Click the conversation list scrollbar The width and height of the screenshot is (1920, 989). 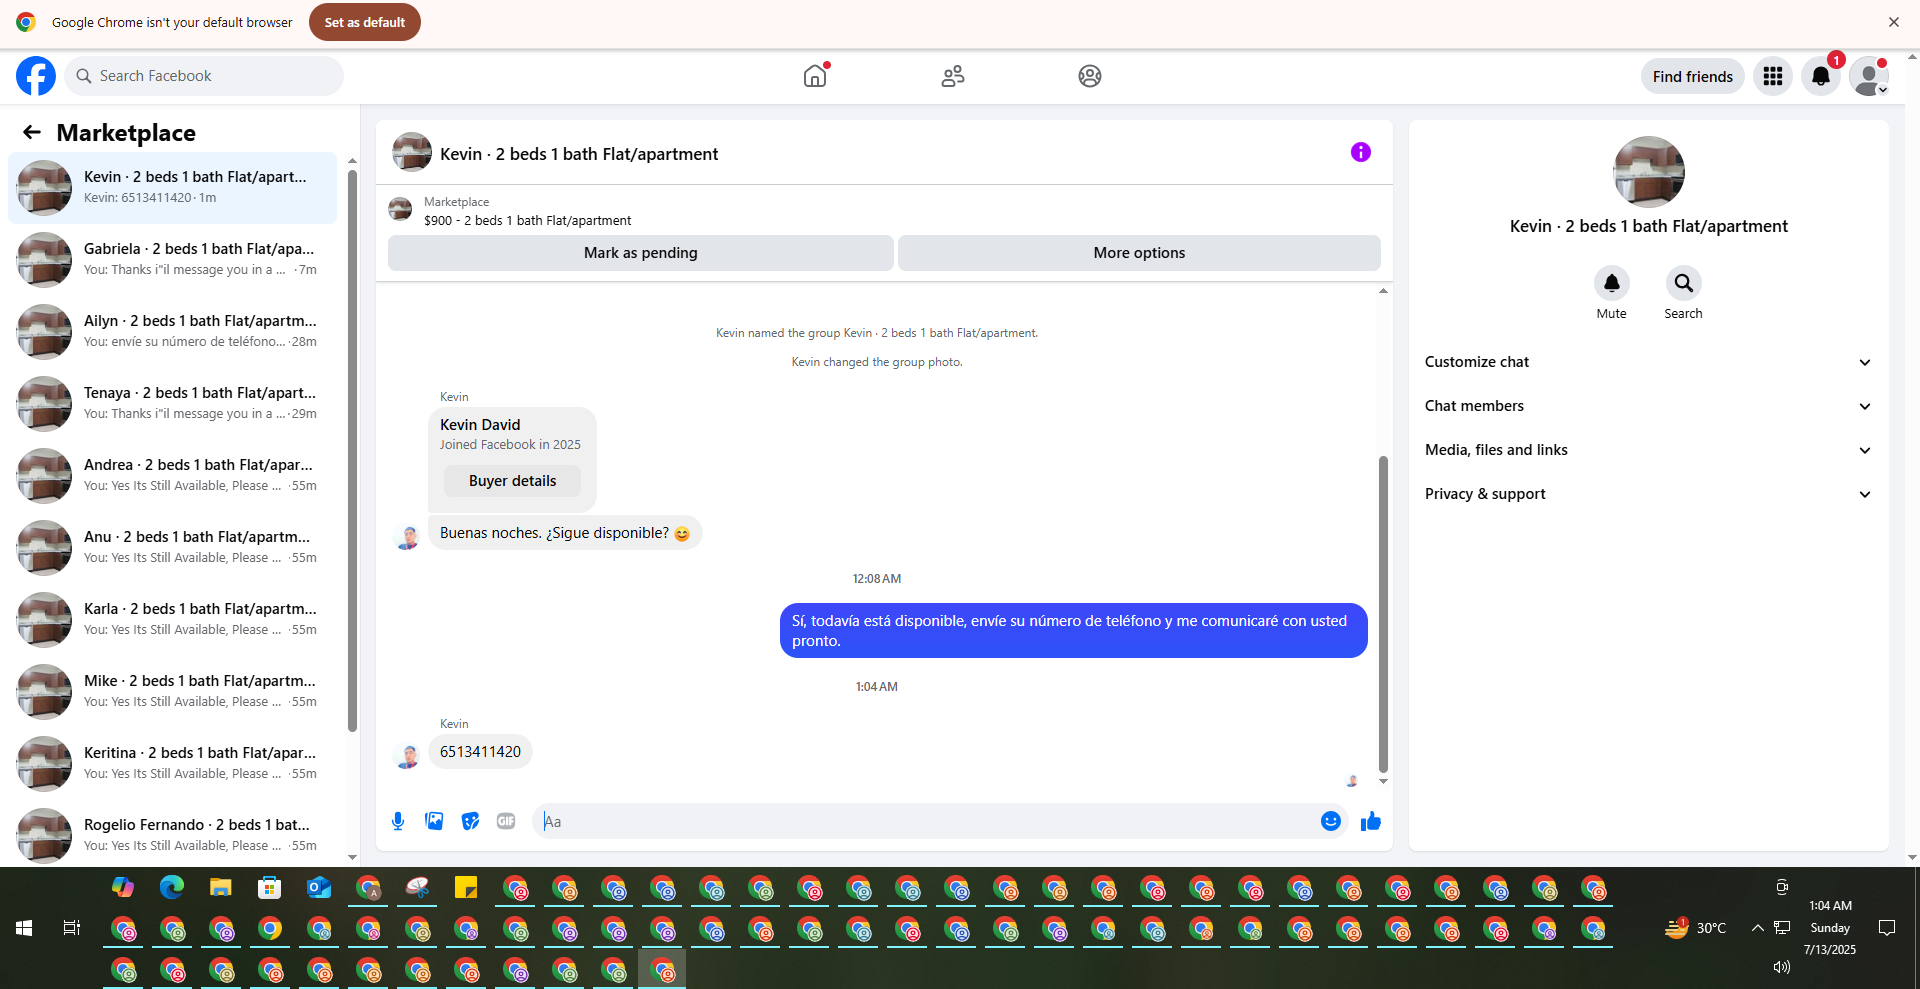(x=352, y=450)
